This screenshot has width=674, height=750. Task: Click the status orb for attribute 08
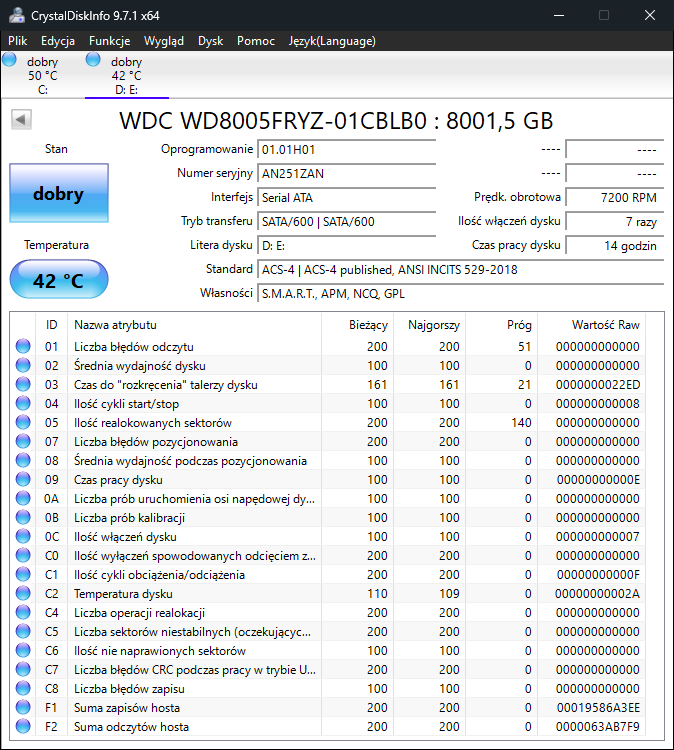point(23,461)
